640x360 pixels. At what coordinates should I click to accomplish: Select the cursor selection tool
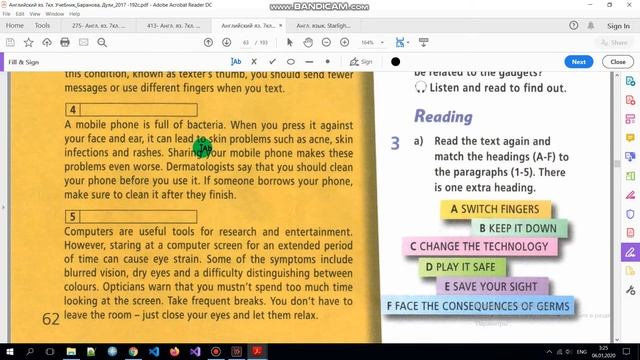[290, 42]
